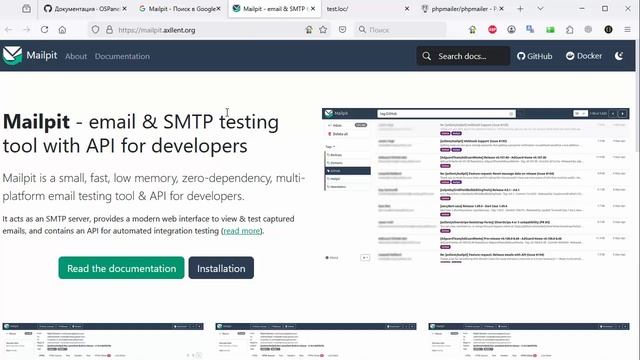Open the right bottom screenshot thumbnail
This screenshot has height=360, width=640.
529,341
